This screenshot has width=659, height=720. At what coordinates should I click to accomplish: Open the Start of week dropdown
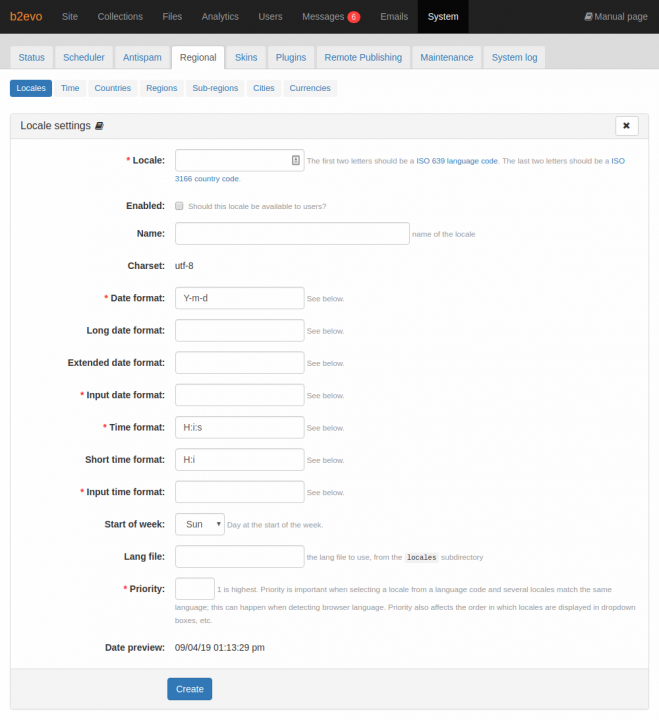click(x=200, y=524)
